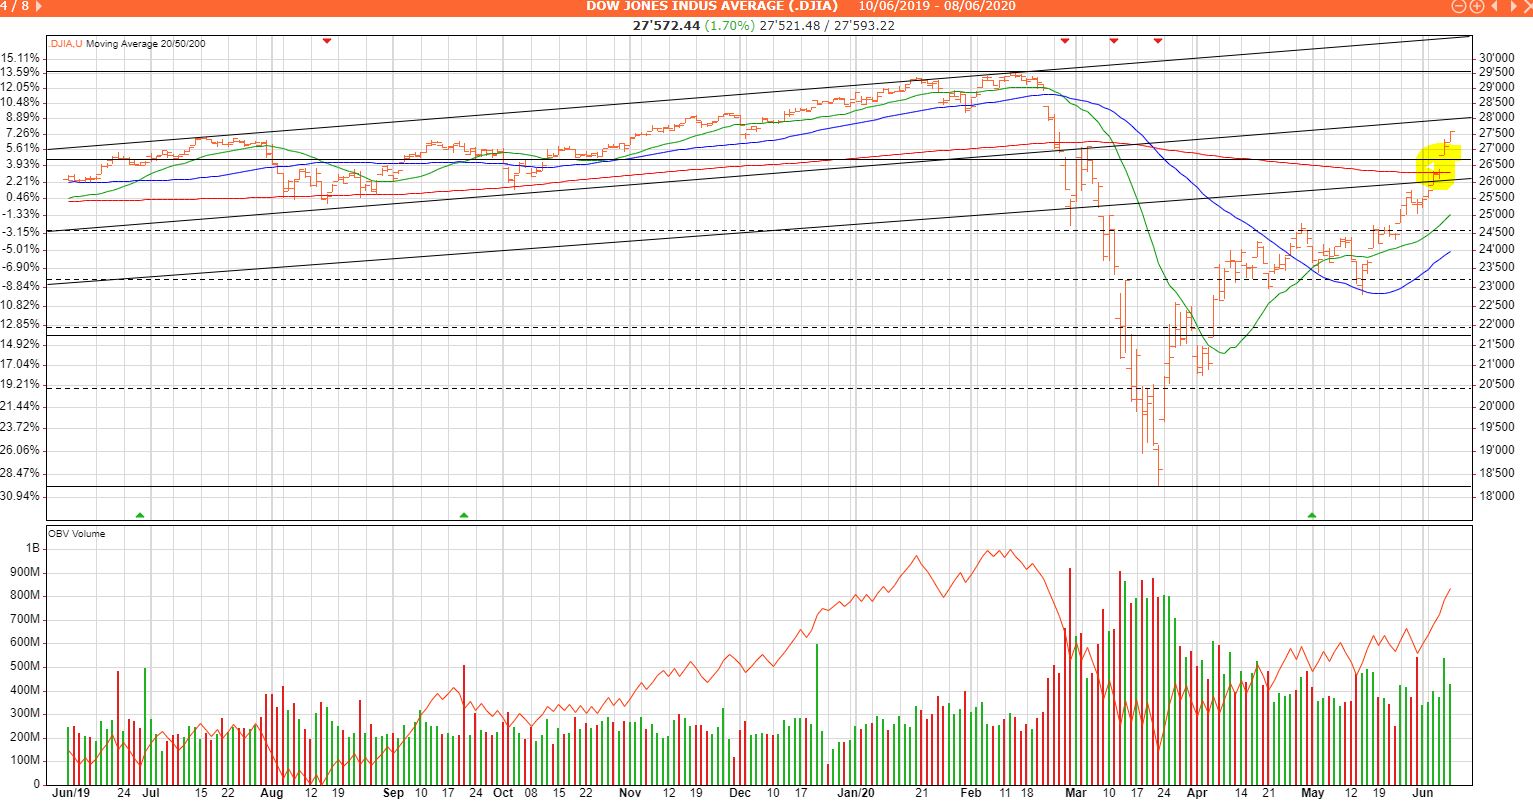1533x801 pixels.
Task: Click the 18'000 price axis label
Action: pyautogui.click(x=1495, y=496)
